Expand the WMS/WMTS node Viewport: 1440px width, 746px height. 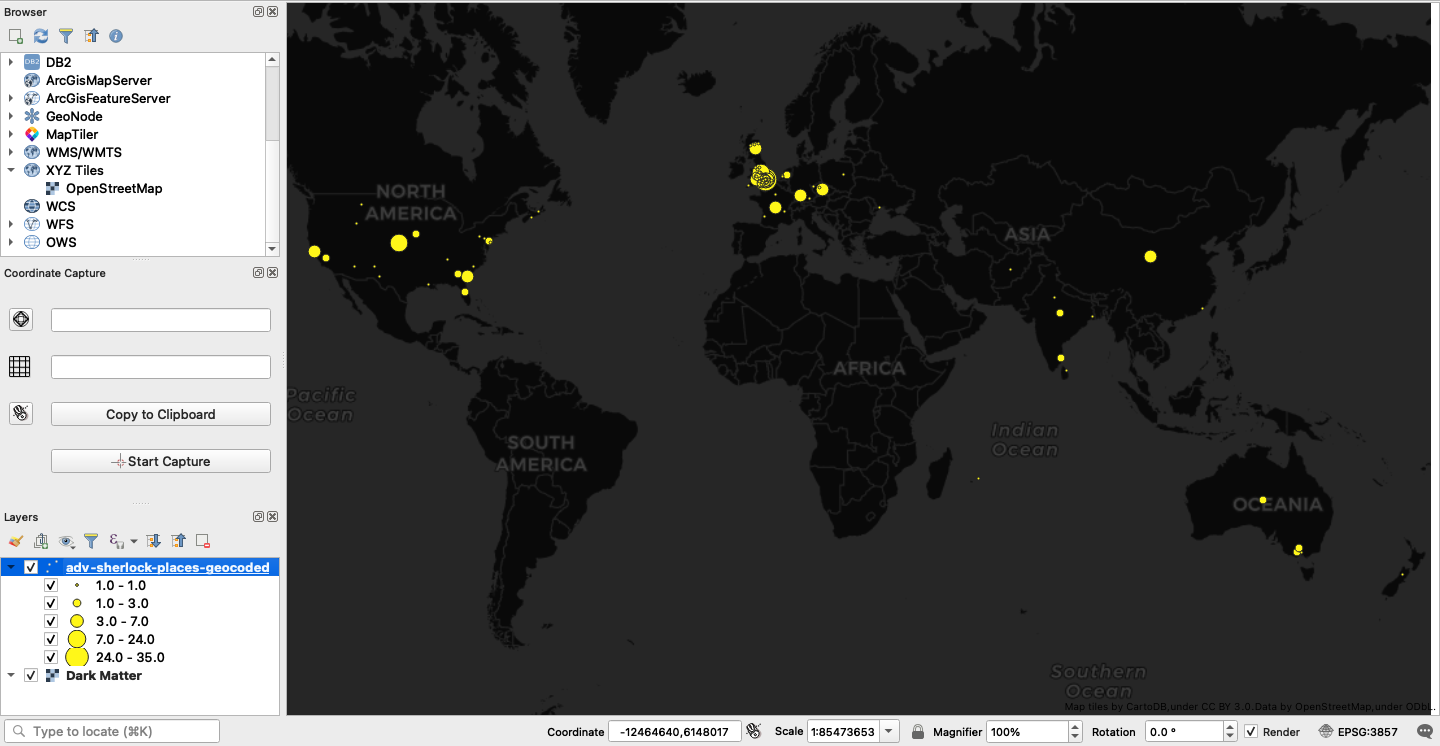click(x=11, y=152)
